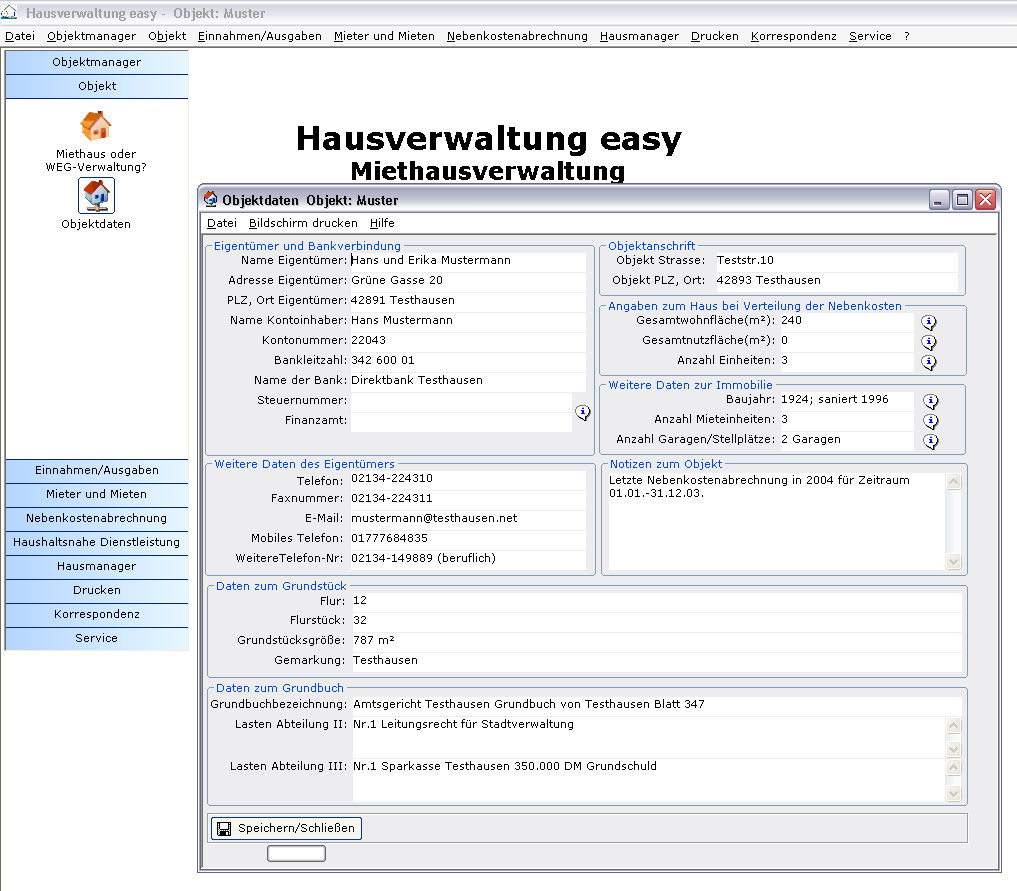Viewport: 1017px width, 891px height.
Task: Click the info icon beside Steuernummer and Finanzamt
Action: coord(582,412)
